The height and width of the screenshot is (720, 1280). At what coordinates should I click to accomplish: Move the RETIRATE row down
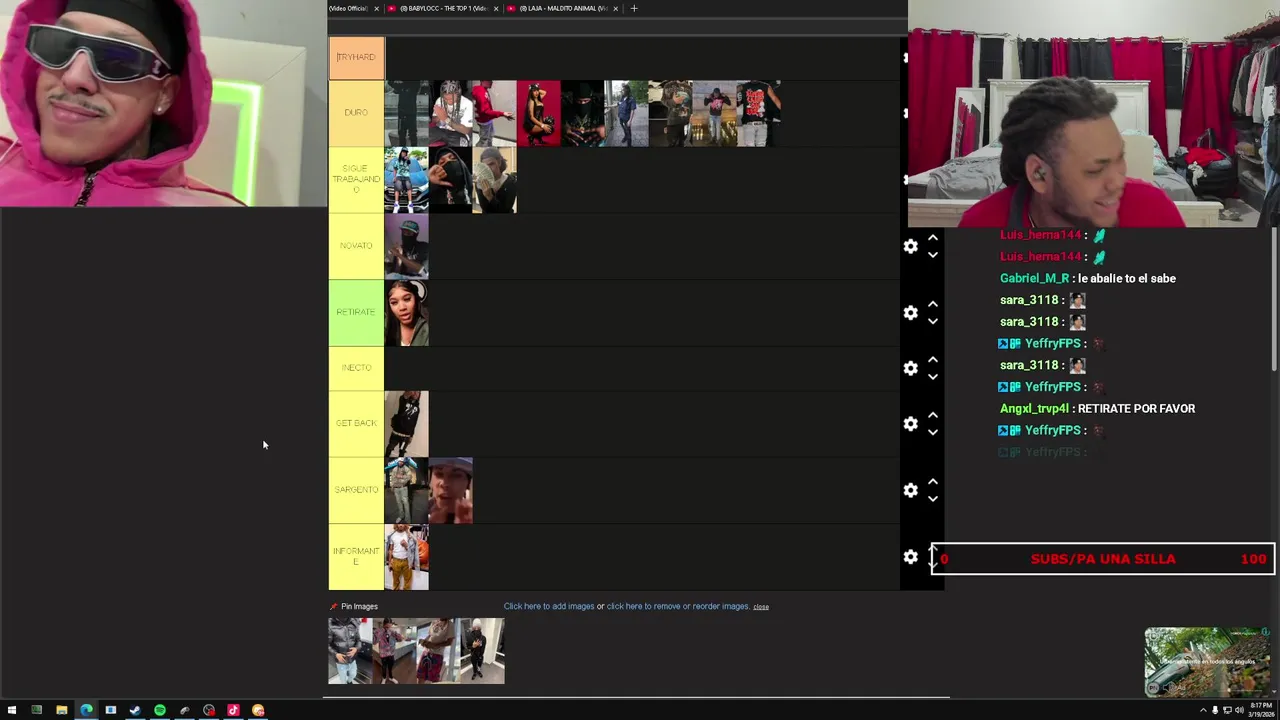(x=932, y=321)
